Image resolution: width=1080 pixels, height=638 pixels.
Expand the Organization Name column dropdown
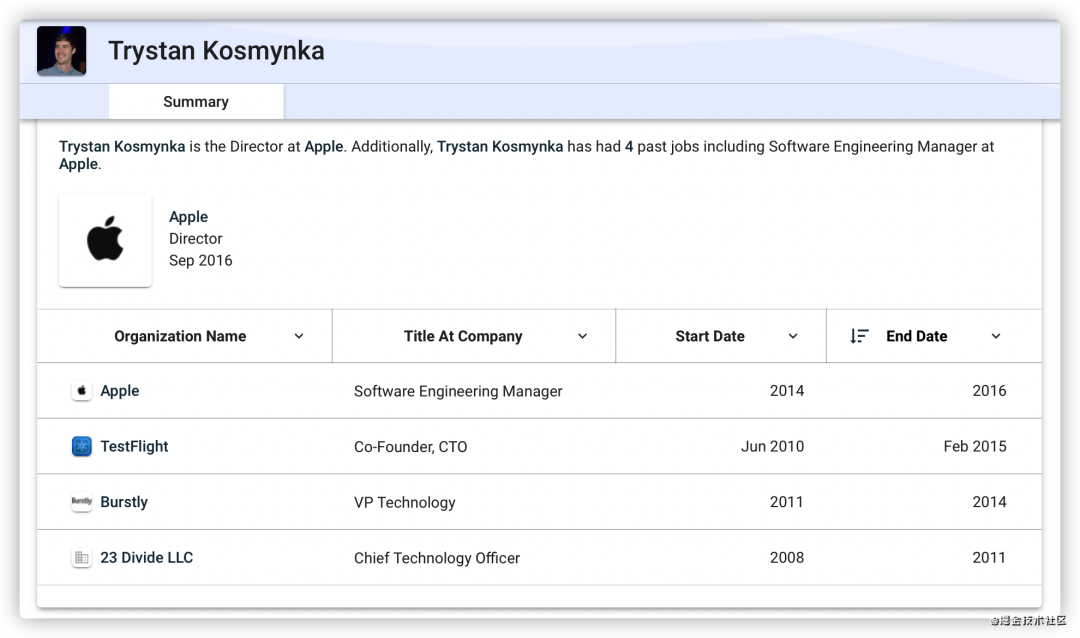tap(298, 336)
